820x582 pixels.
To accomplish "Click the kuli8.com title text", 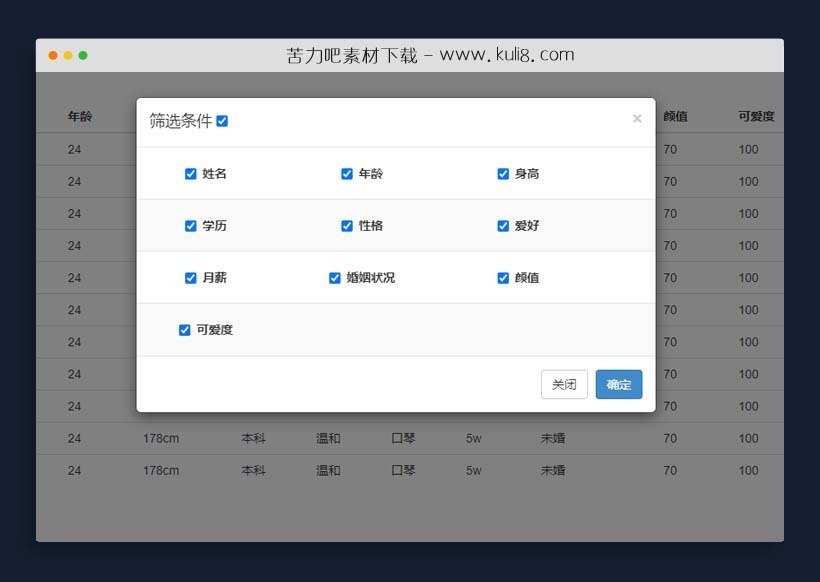I will pyautogui.click(x=430, y=55).
